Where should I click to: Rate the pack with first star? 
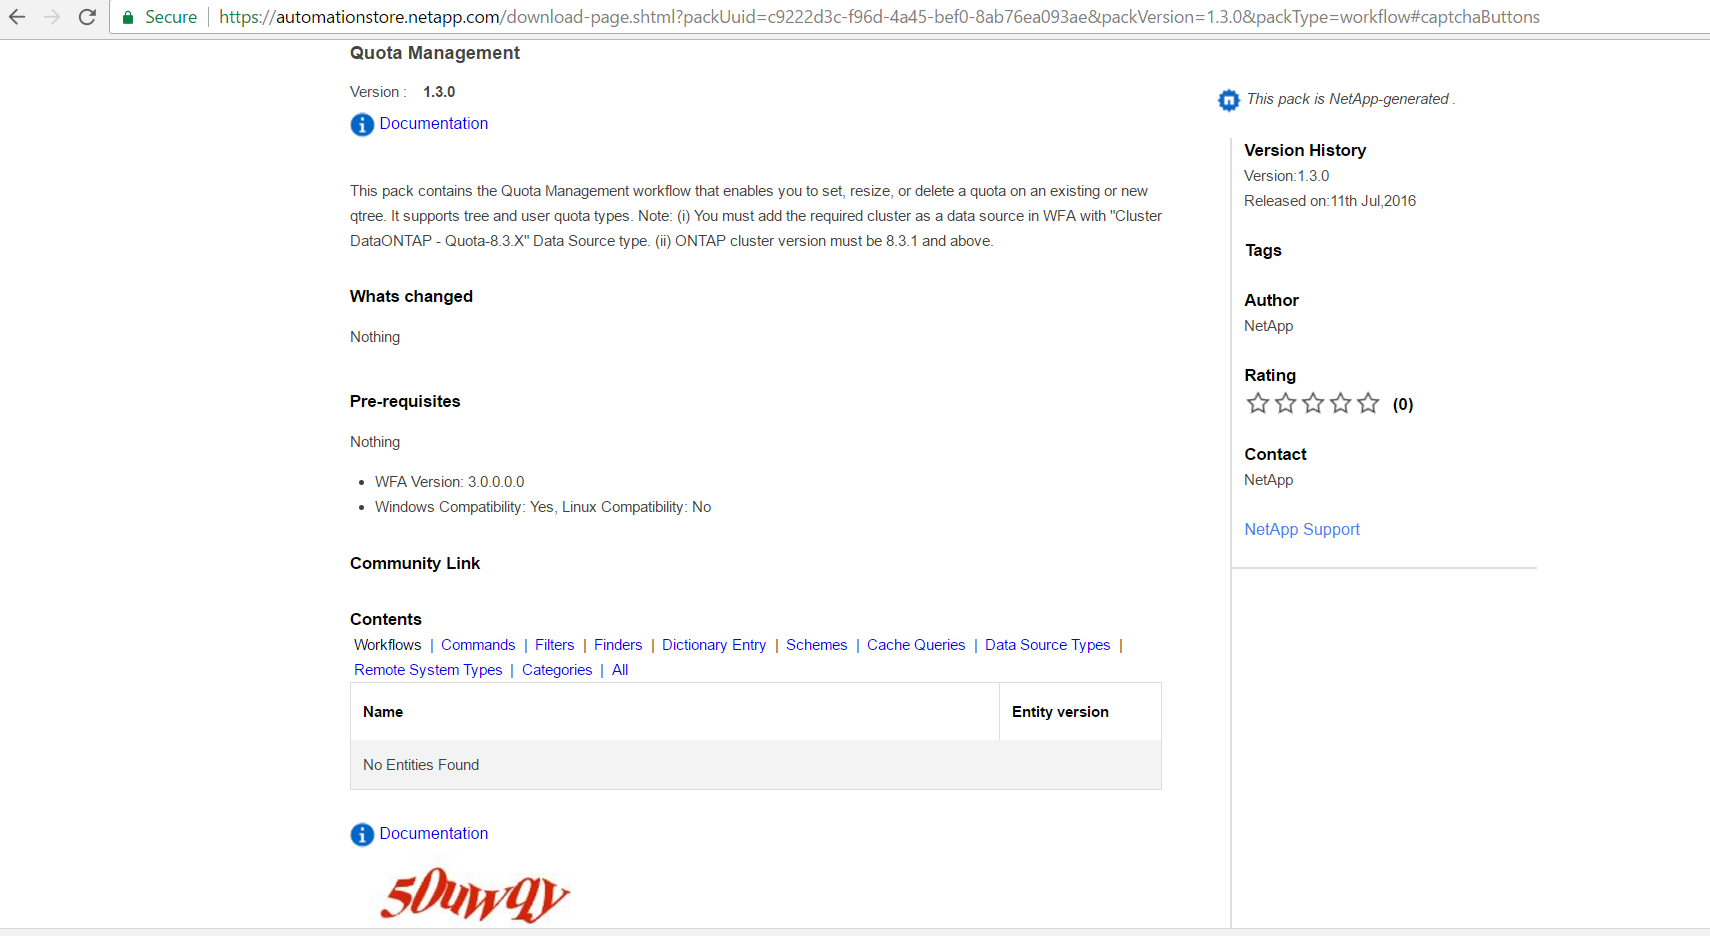(x=1258, y=403)
